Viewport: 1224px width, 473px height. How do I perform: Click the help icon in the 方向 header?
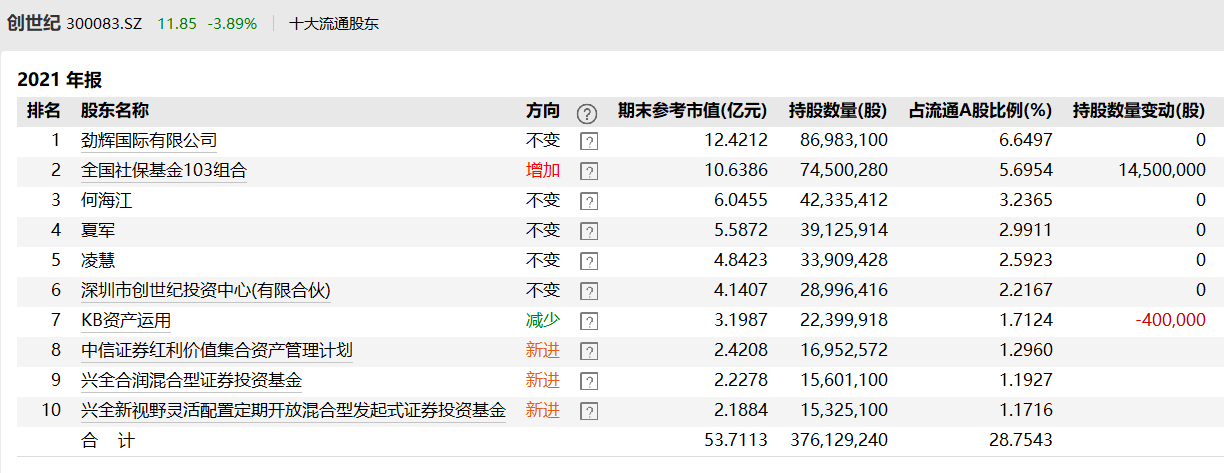[587, 112]
